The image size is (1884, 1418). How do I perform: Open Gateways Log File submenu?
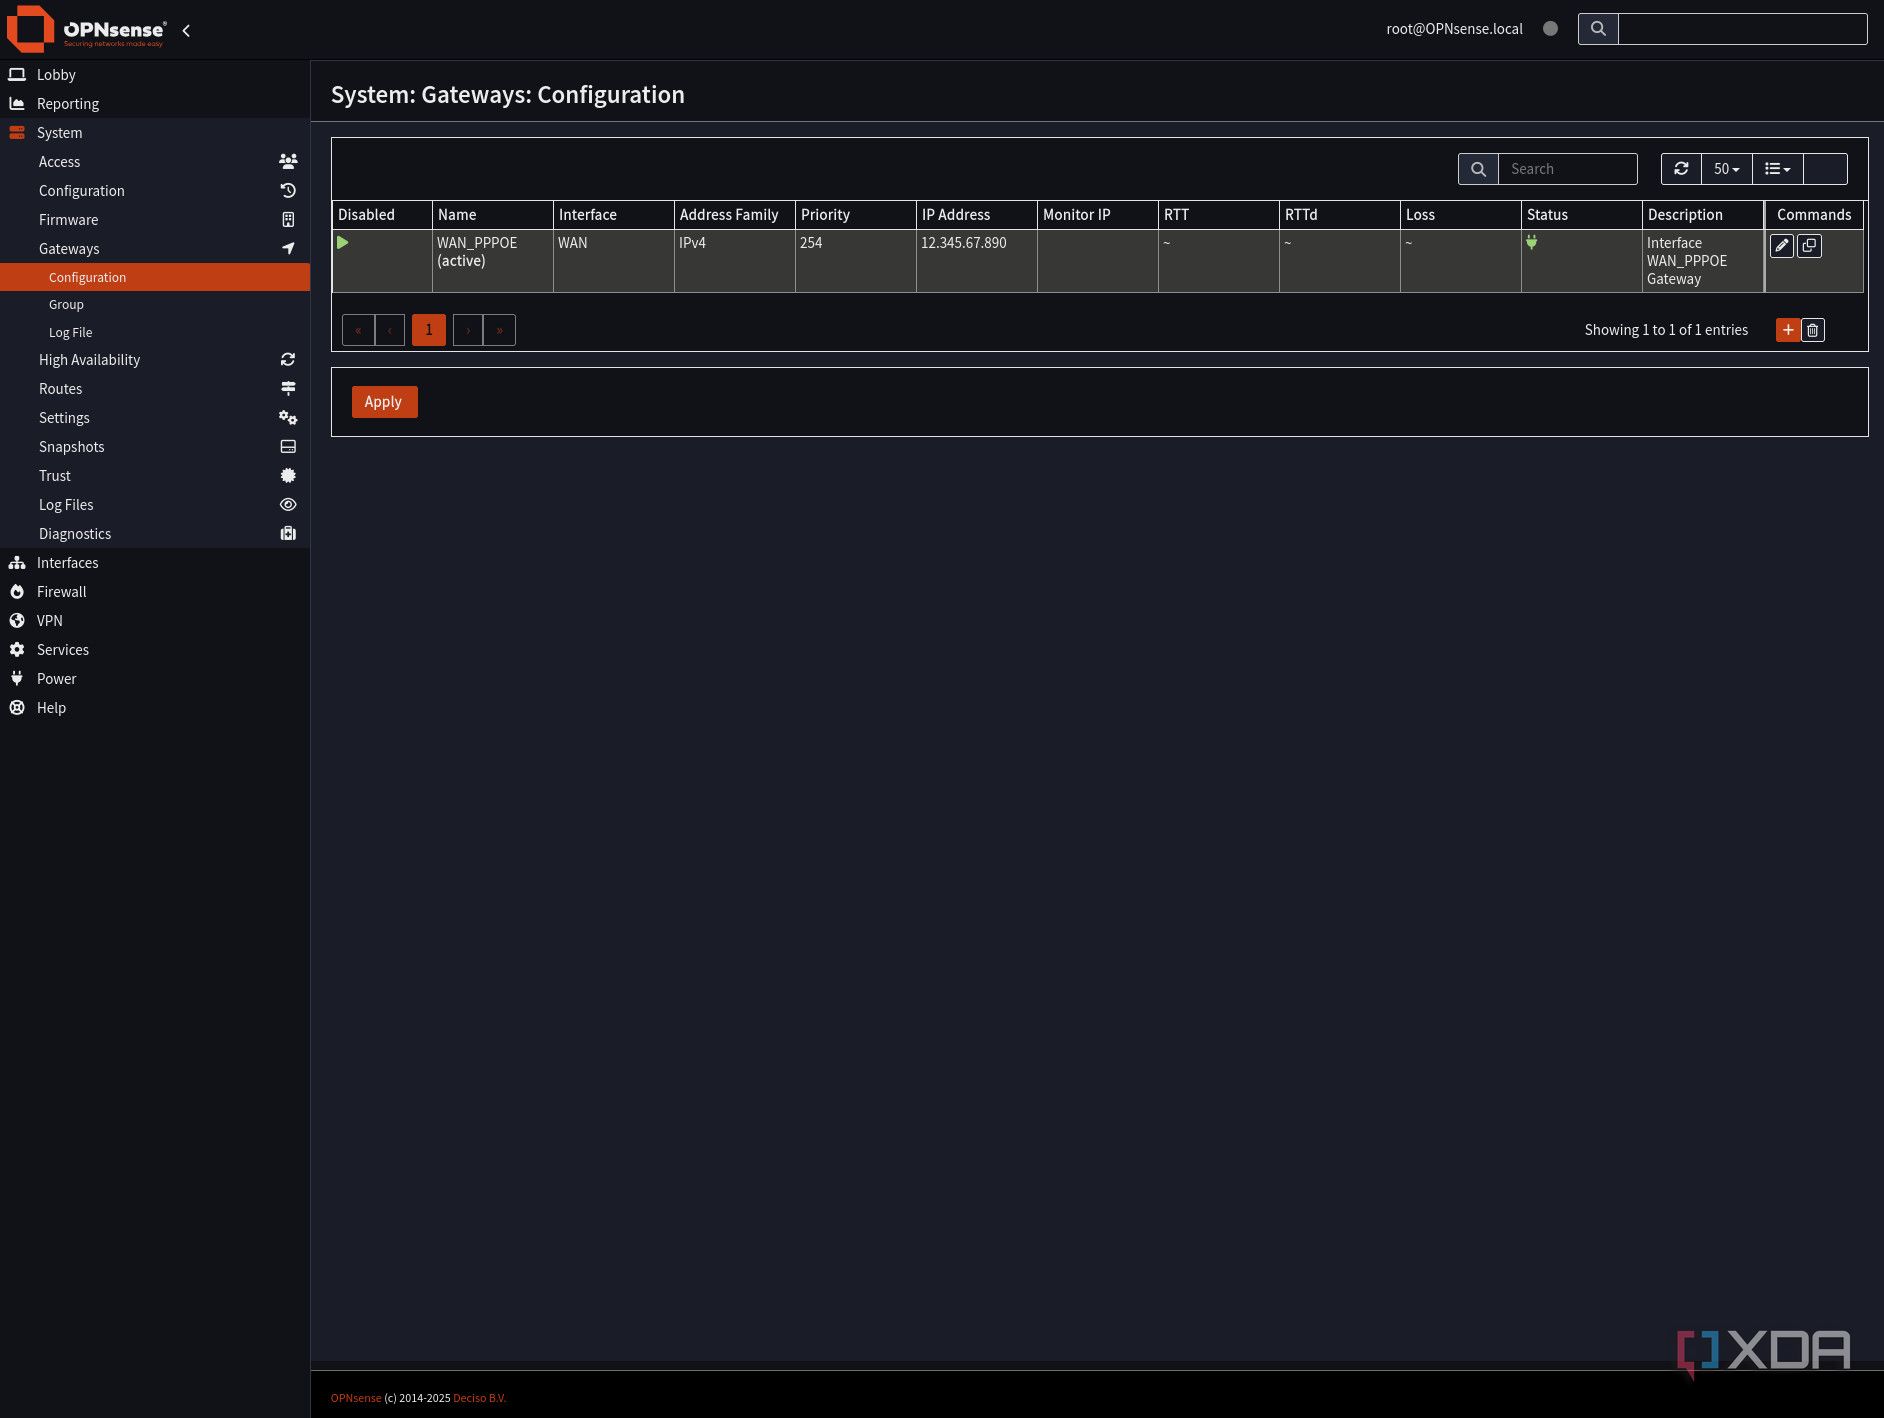[x=155, y=333]
